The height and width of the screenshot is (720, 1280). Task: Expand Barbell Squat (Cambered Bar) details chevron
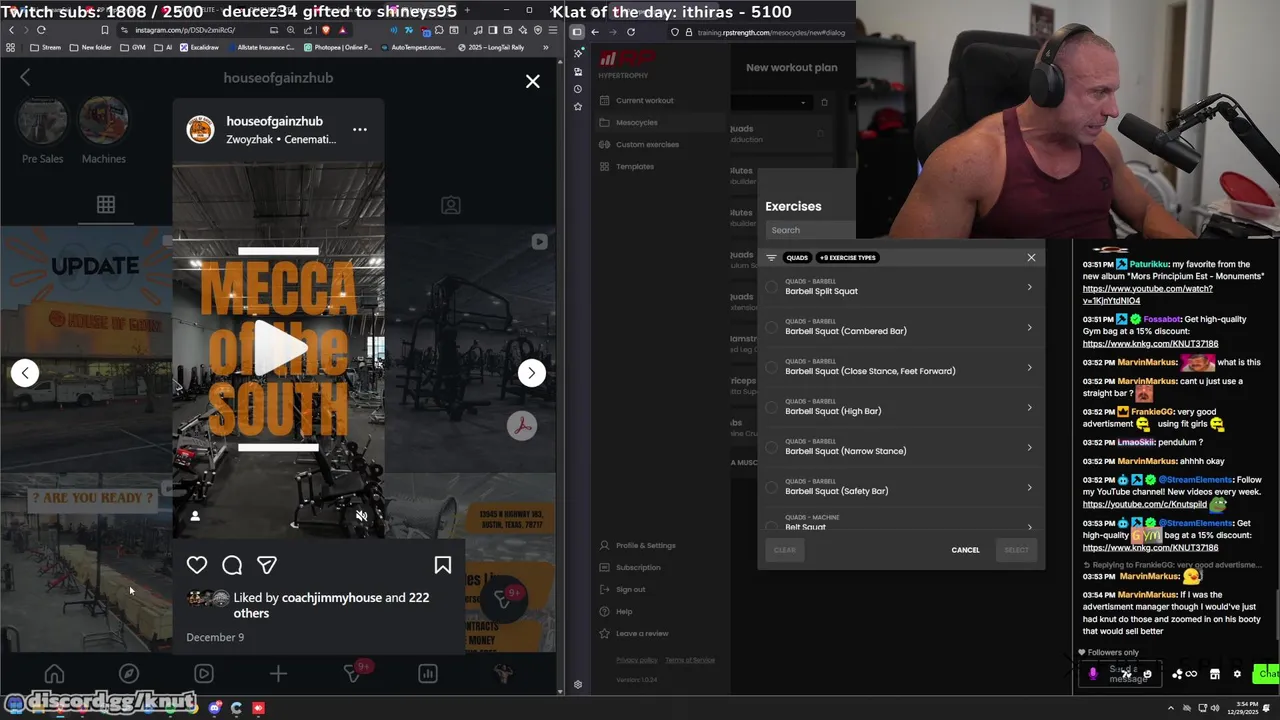1029,327
